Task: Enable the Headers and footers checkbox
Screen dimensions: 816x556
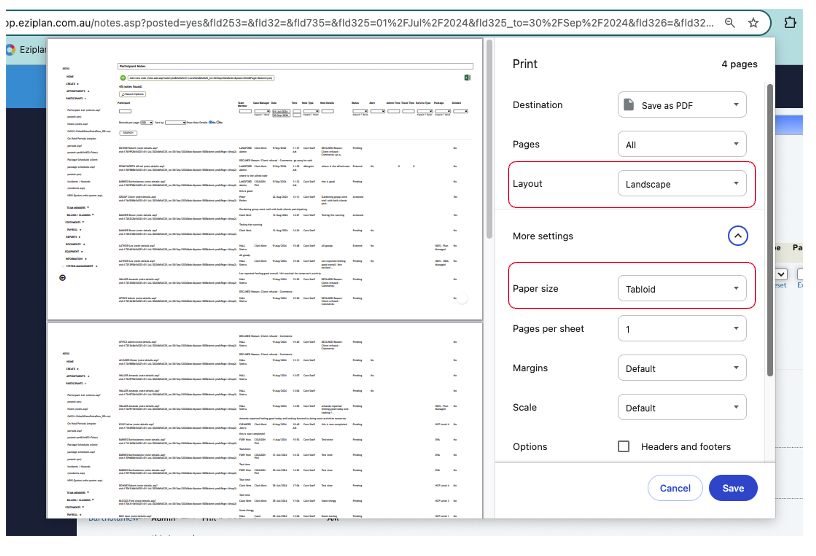Action: coord(624,447)
